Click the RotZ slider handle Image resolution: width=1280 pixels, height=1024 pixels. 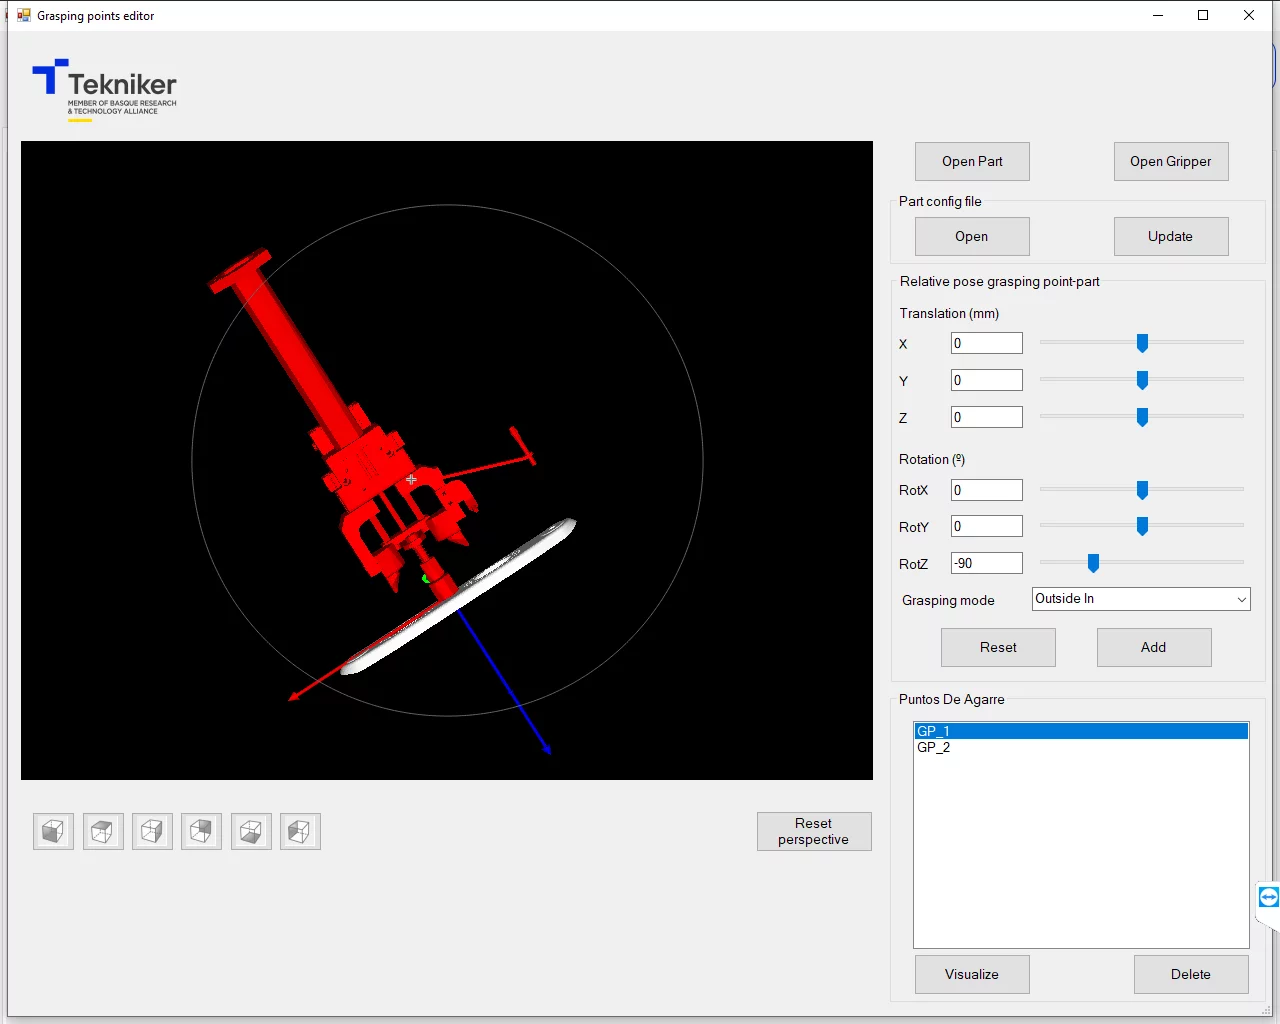[1093, 563]
